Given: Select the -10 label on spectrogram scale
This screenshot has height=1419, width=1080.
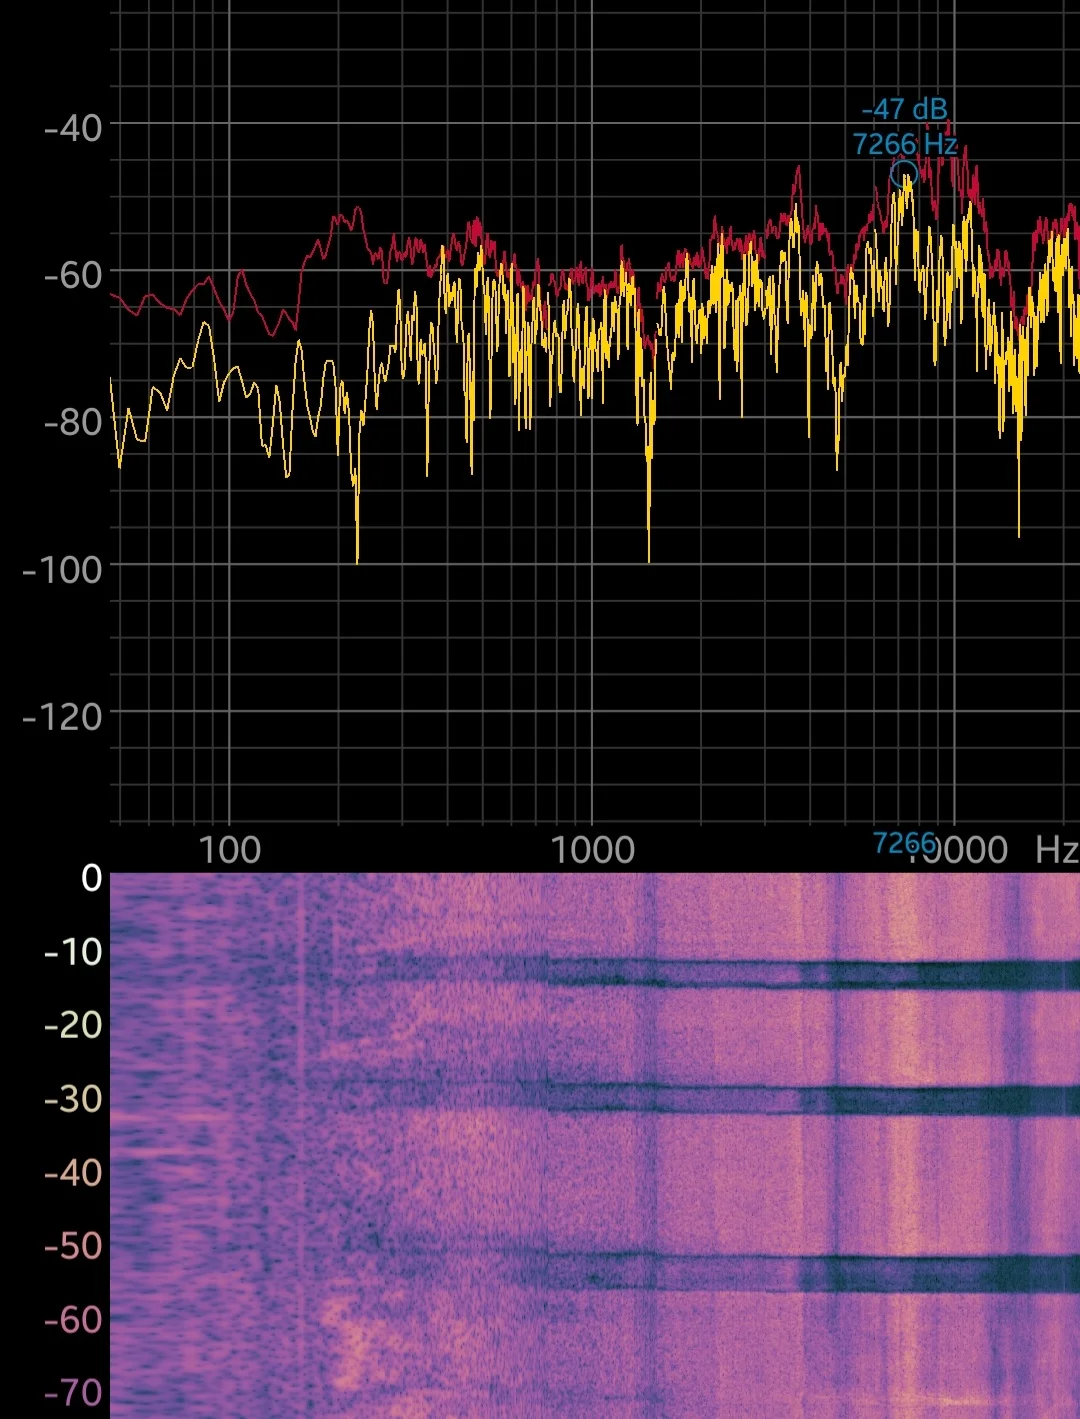Looking at the screenshot, I should click(73, 952).
